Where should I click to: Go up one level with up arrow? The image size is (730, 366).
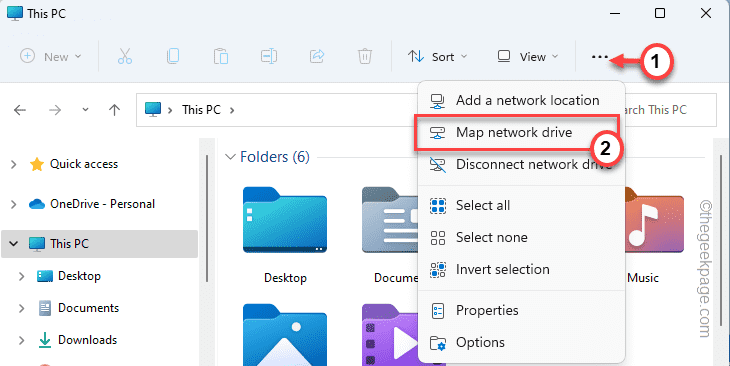[114, 110]
